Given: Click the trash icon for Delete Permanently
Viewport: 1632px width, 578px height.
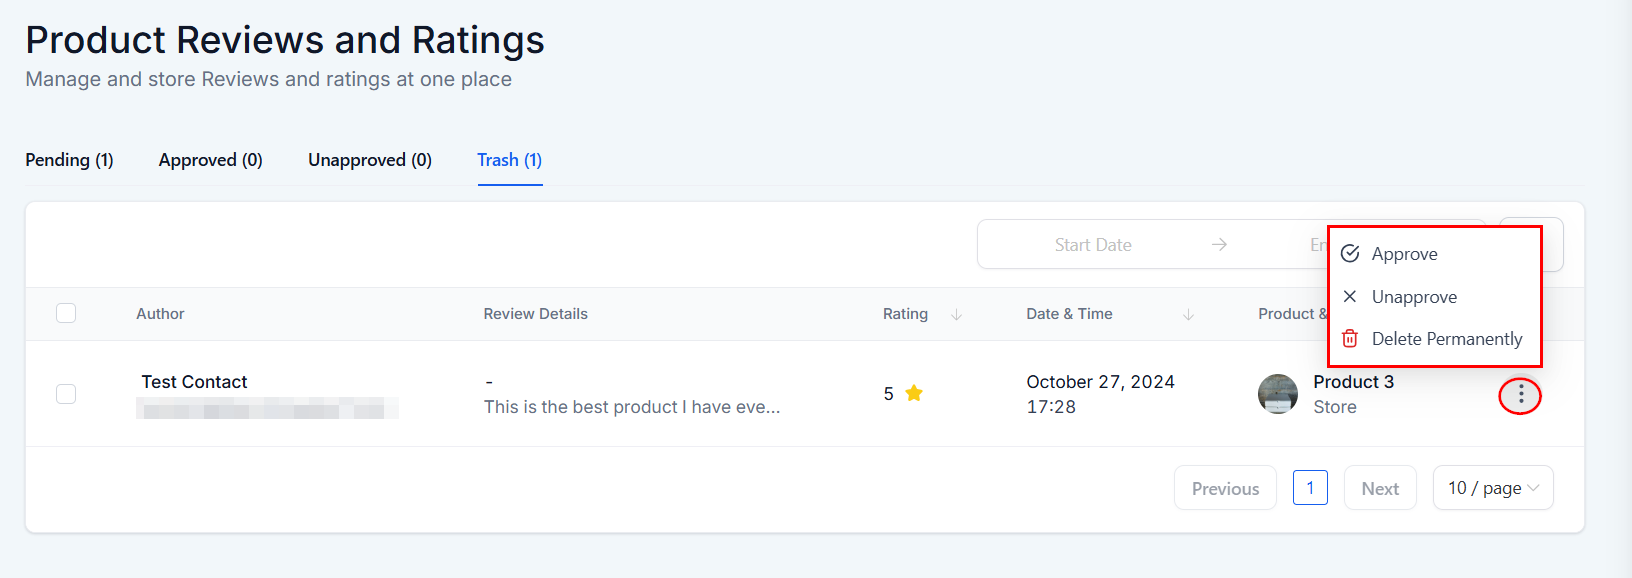Looking at the screenshot, I should (1350, 338).
